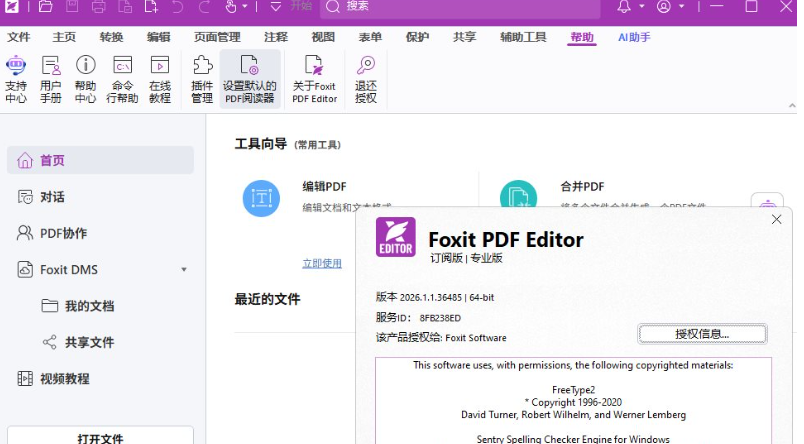804x444 pixels.
Task: Collapse the ribbon with the chevron arrow
Action: (792, 105)
